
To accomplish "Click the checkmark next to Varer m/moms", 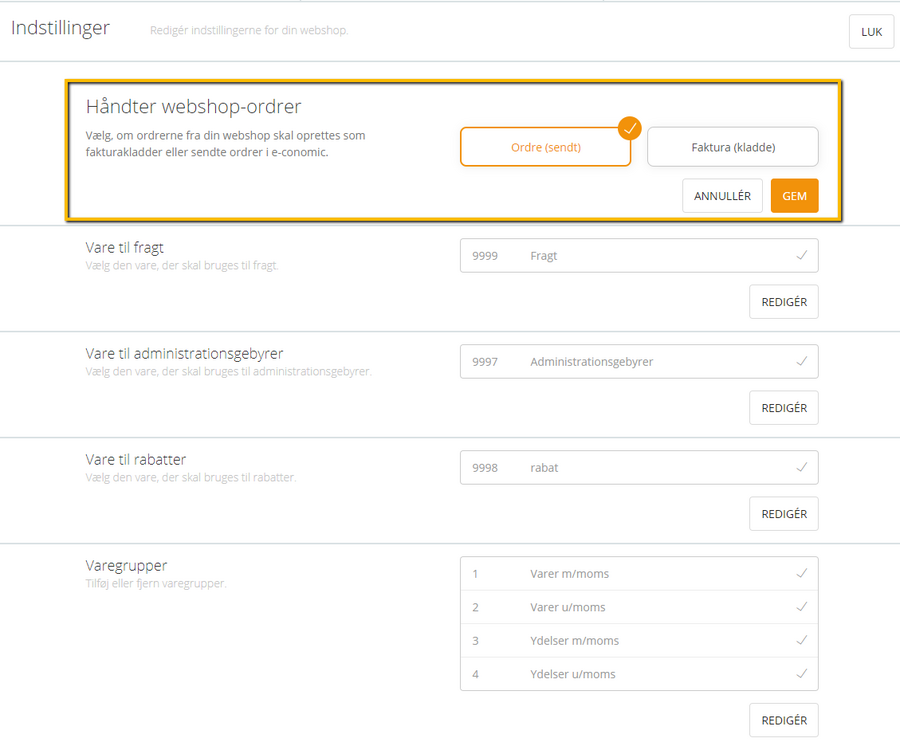I will tap(802, 573).
